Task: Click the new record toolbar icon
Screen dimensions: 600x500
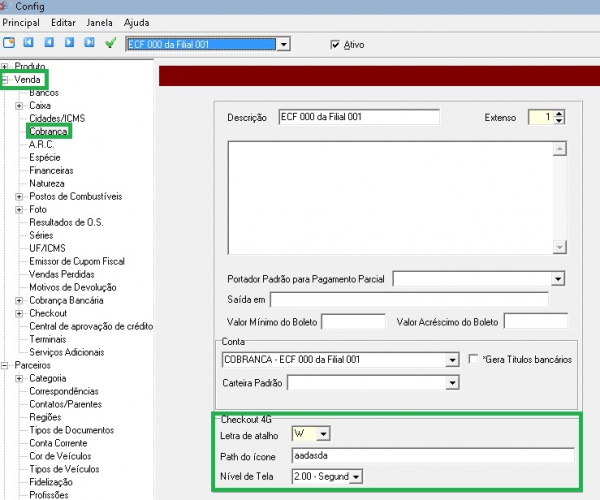Action: pyautogui.click(x=9, y=44)
